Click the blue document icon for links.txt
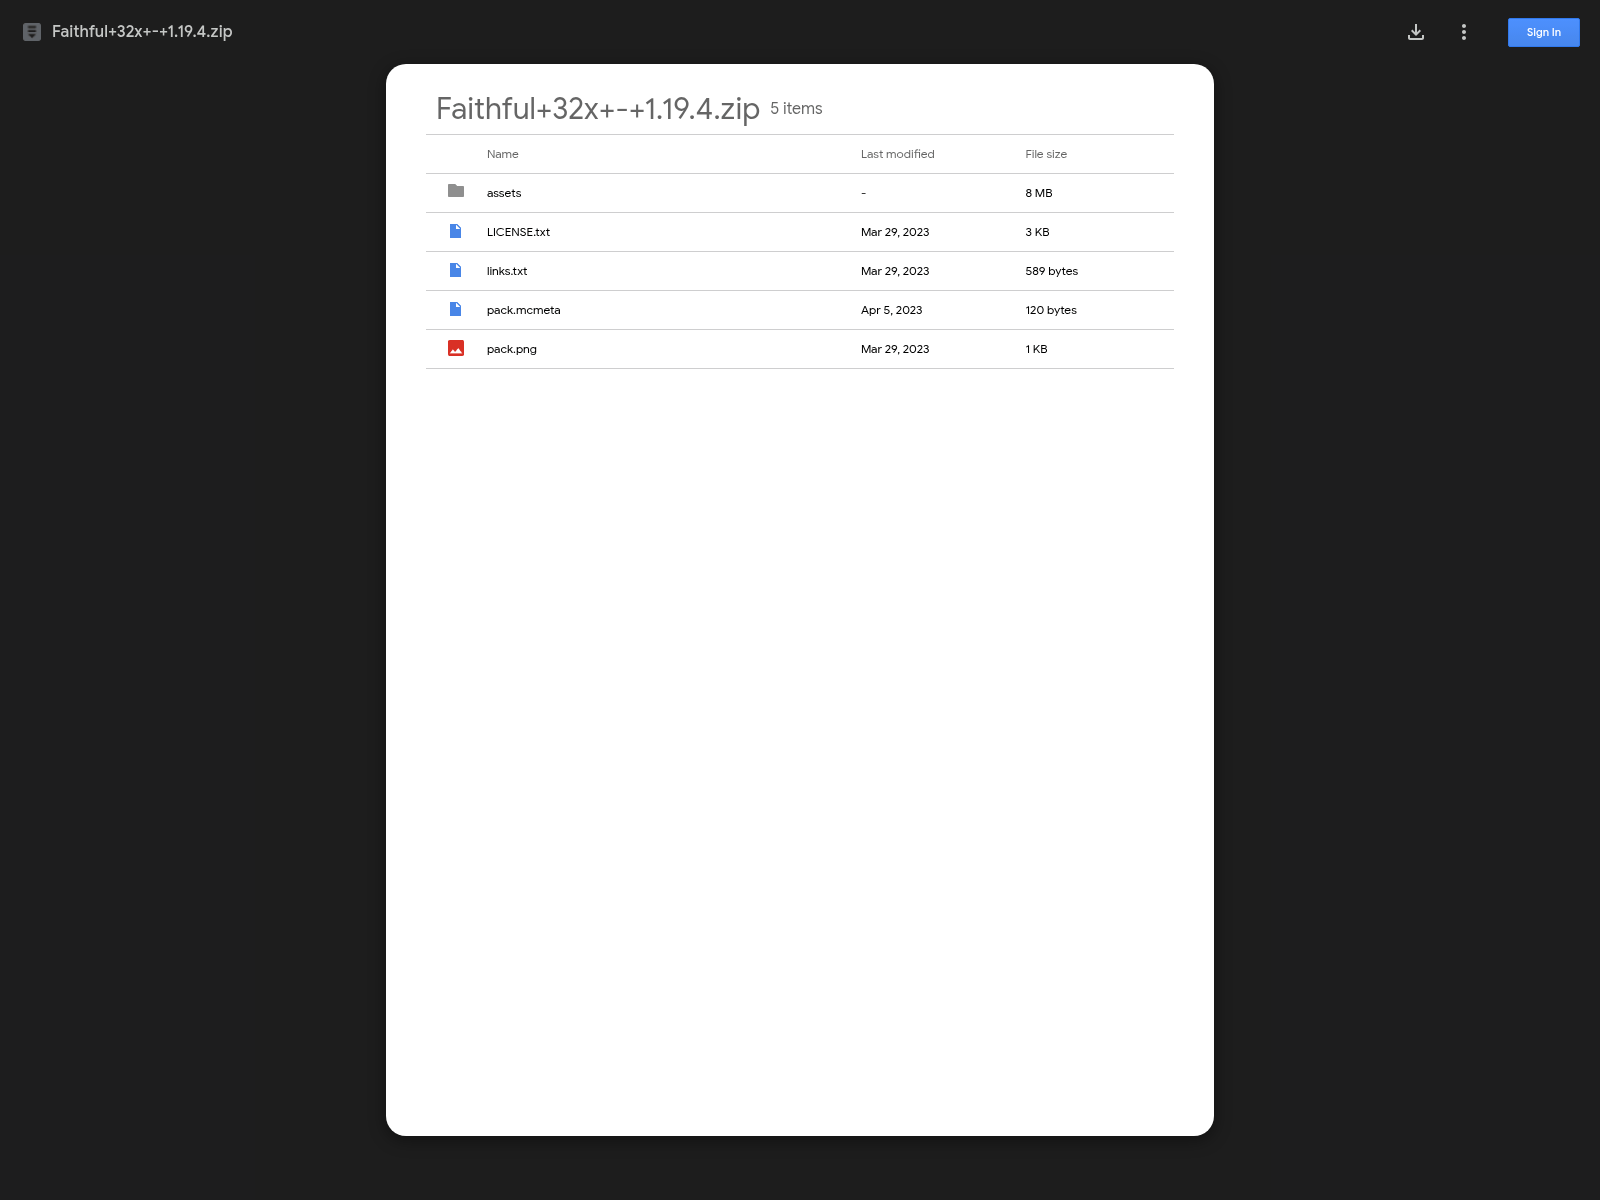The width and height of the screenshot is (1600, 1200). (x=456, y=270)
